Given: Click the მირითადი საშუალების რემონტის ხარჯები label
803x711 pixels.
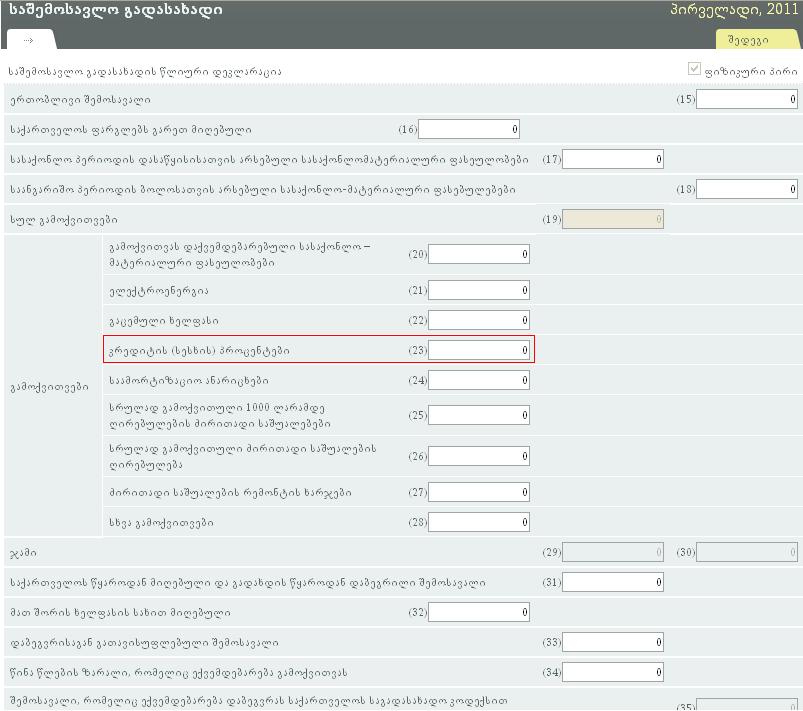Looking at the screenshot, I should (x=230, y=492).
